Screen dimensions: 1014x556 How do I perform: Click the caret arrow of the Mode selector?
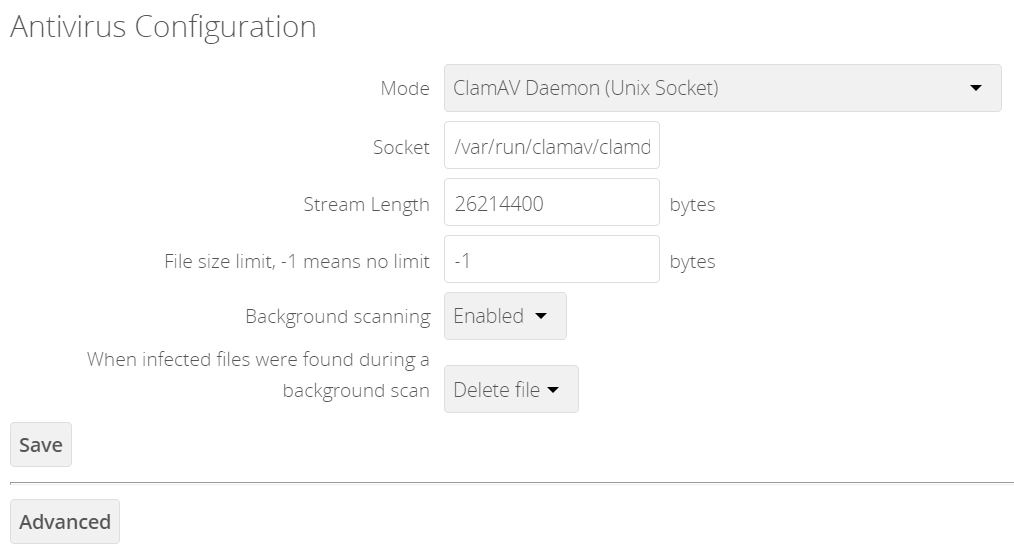[x=976, y=88]
